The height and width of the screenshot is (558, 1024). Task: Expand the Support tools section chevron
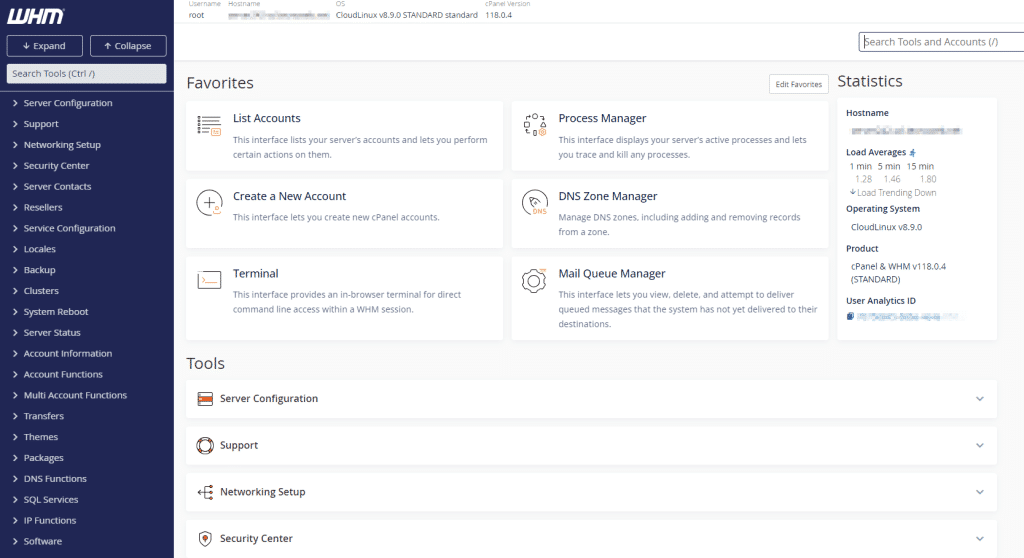[980, 446]
